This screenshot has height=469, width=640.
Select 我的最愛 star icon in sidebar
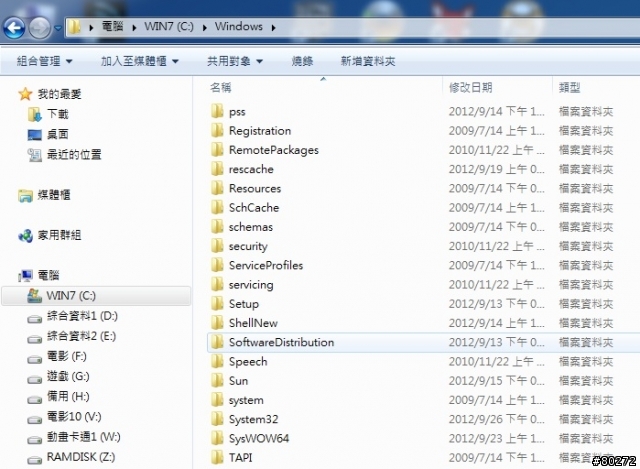(25, 94)
